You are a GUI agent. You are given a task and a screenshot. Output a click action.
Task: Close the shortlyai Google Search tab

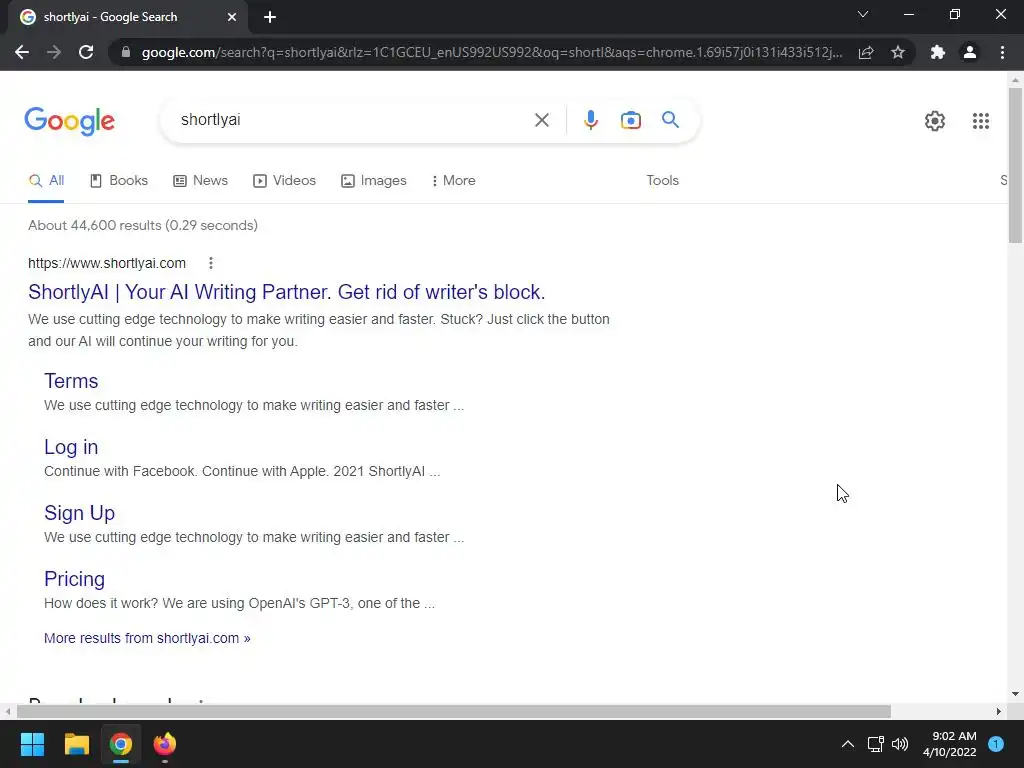[232, 17]
